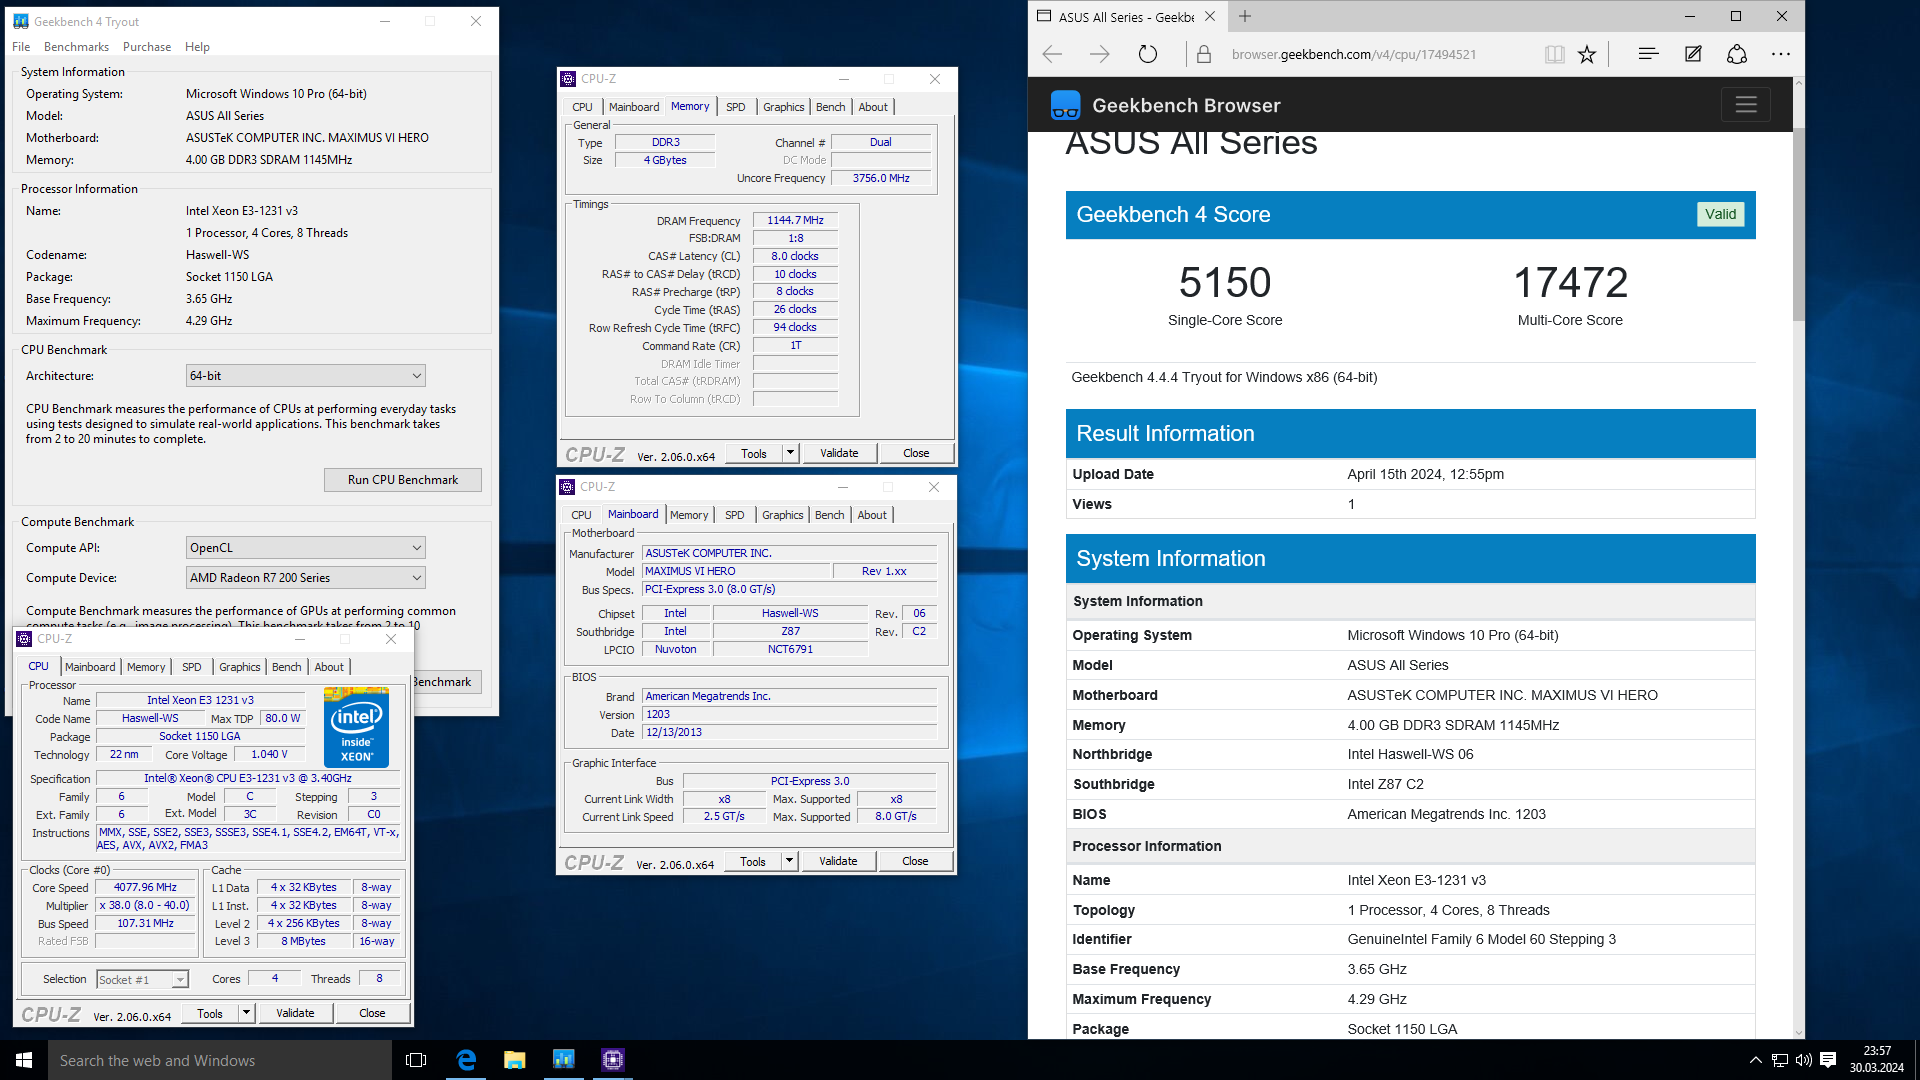The height and width of the screenshot is (1080, 1920).
Task: Click the 17472 Multi-Core Score value
Action: pyautogui.click(x=1570, y=282)
